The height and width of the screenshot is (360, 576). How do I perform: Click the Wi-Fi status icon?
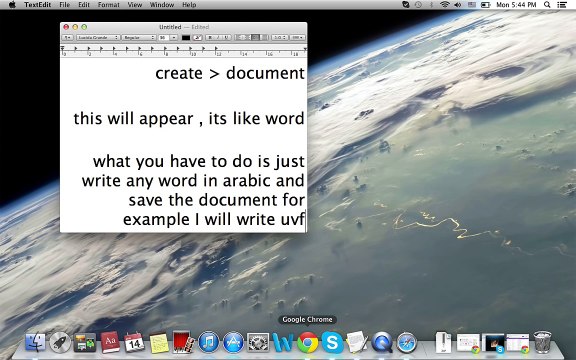point(445,5)
